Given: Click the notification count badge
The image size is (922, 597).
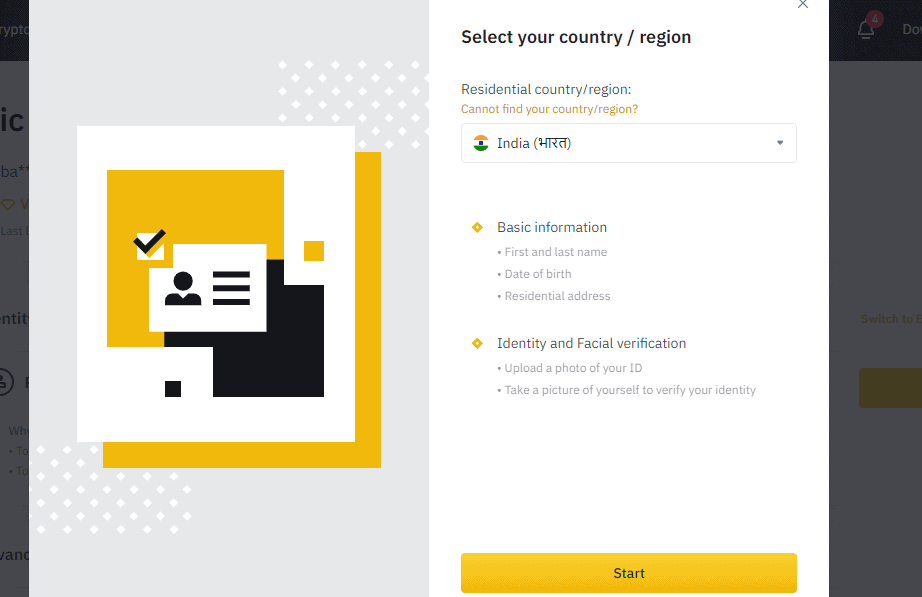Looking at the screenshot, I should tap(875, 19).
